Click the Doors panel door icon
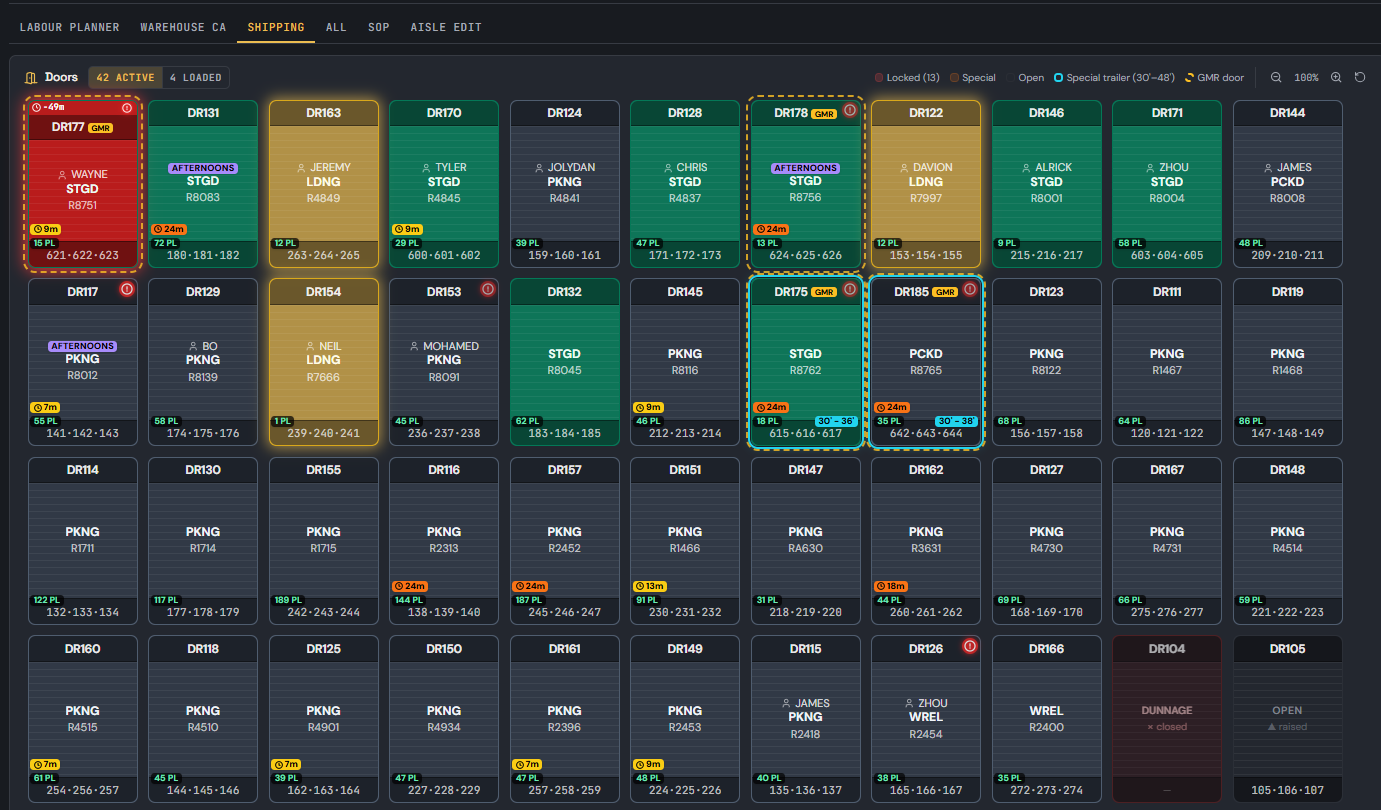This screenshot has height=810, width=1381. coord(31,77)
